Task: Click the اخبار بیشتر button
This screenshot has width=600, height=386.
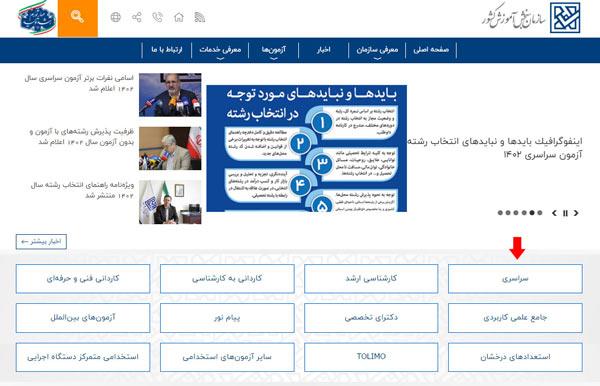Action: 41,241
